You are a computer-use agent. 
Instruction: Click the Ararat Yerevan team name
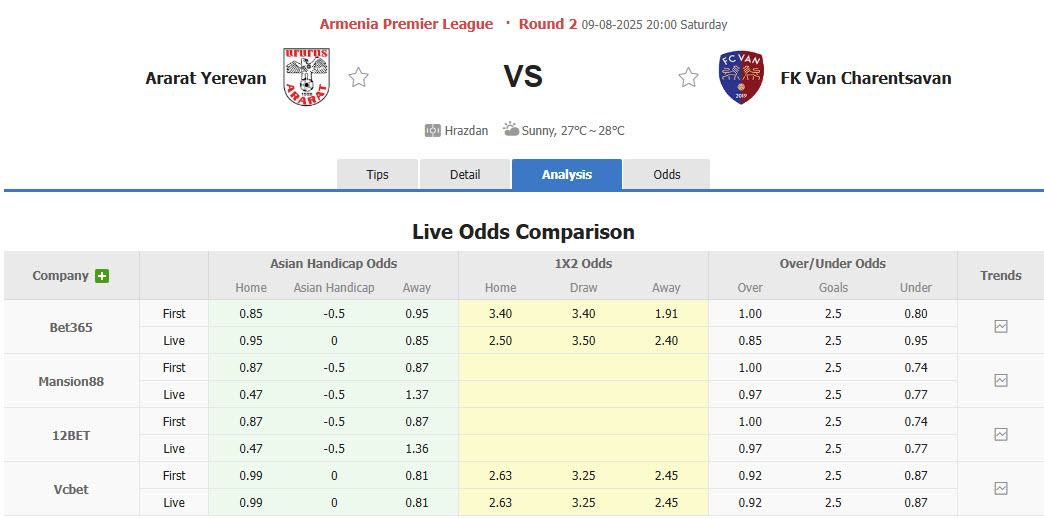[x=206, y=78]
